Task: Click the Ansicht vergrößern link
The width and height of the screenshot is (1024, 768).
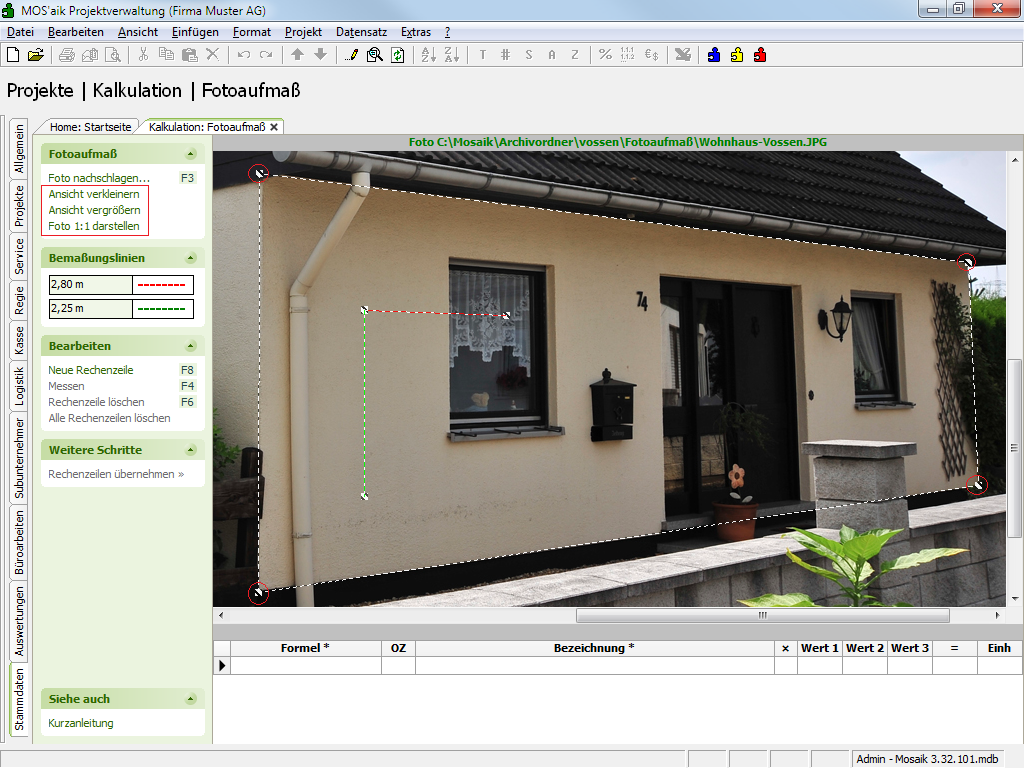Action: (94, 210)
